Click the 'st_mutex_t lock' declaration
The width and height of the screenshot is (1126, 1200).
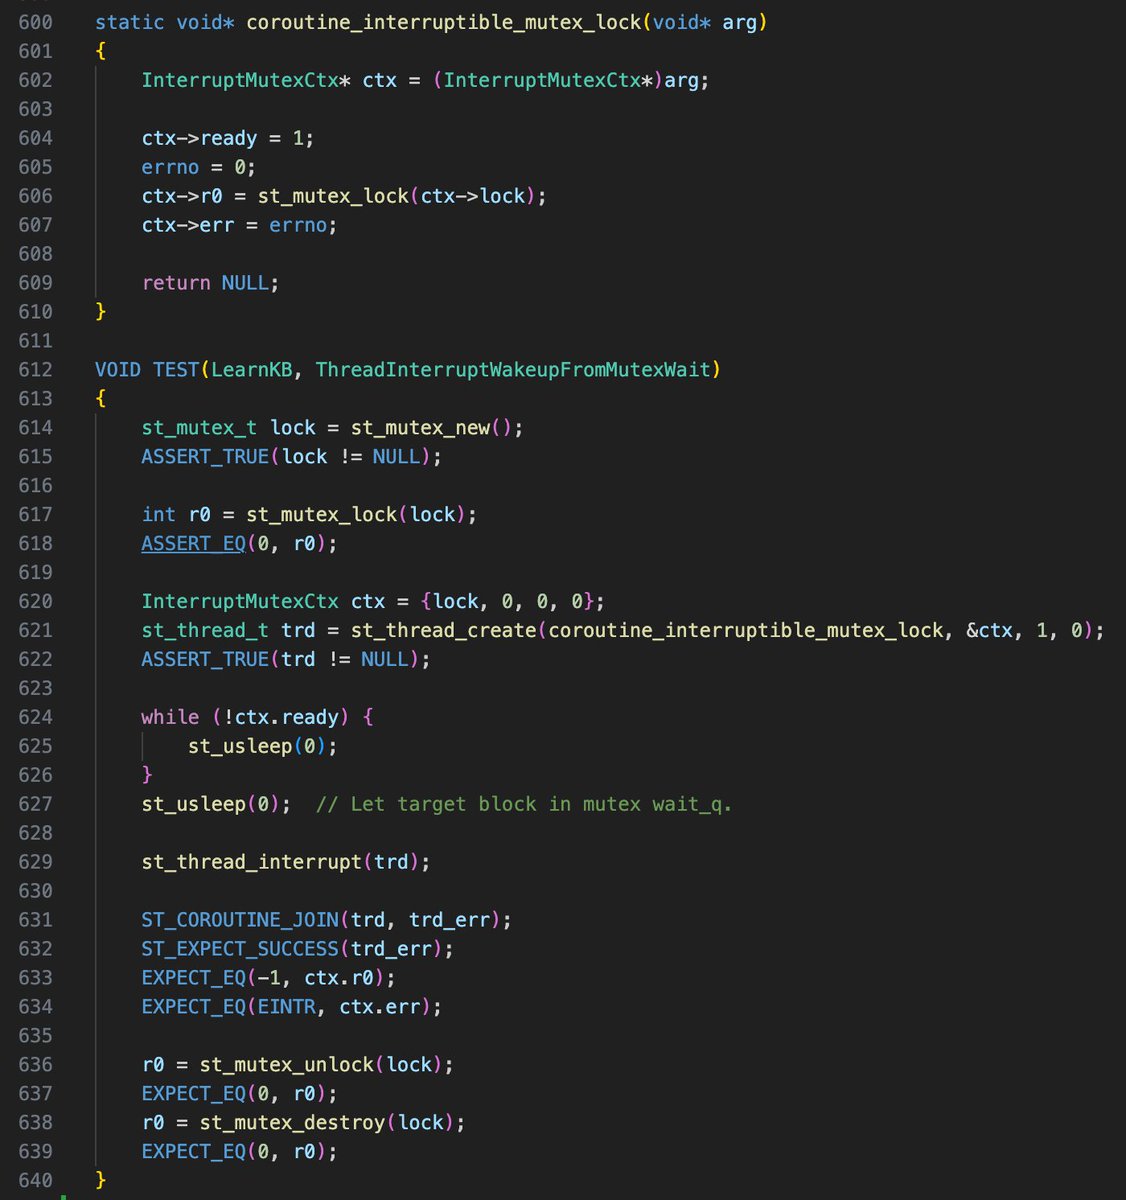(x=228, y=428)
